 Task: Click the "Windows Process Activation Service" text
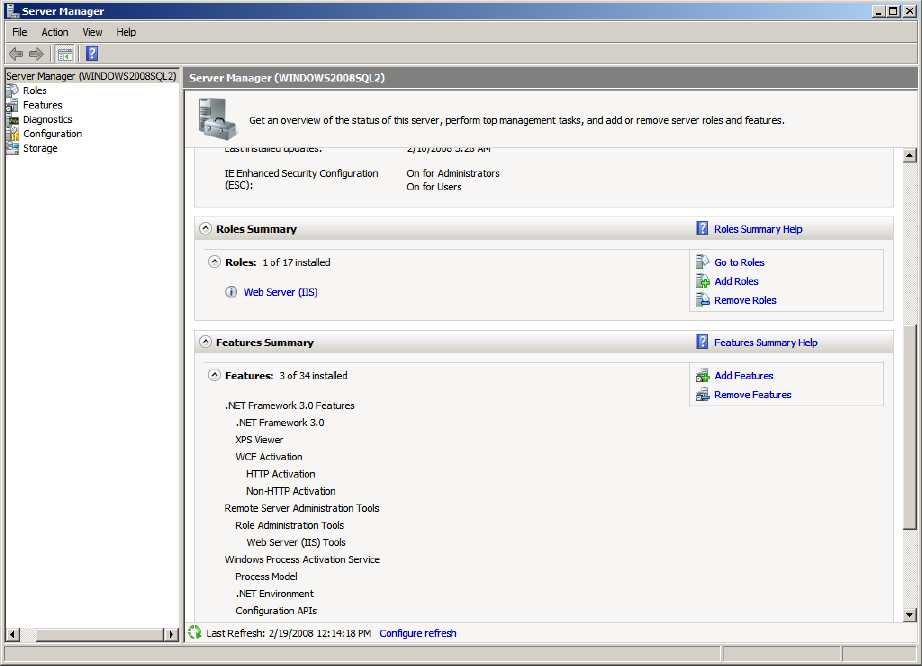302,560
